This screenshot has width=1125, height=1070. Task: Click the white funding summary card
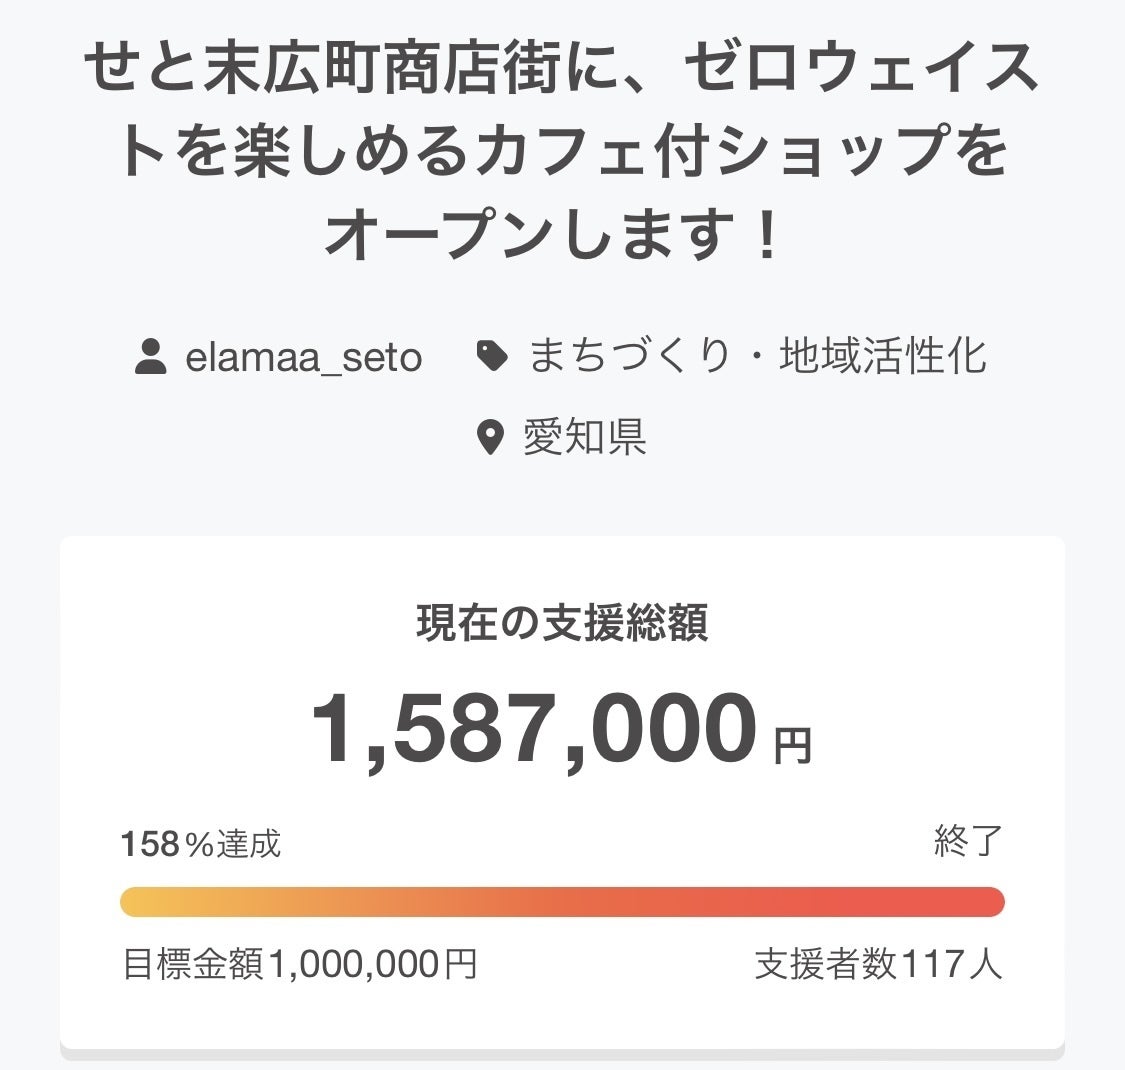[562, 1010]
